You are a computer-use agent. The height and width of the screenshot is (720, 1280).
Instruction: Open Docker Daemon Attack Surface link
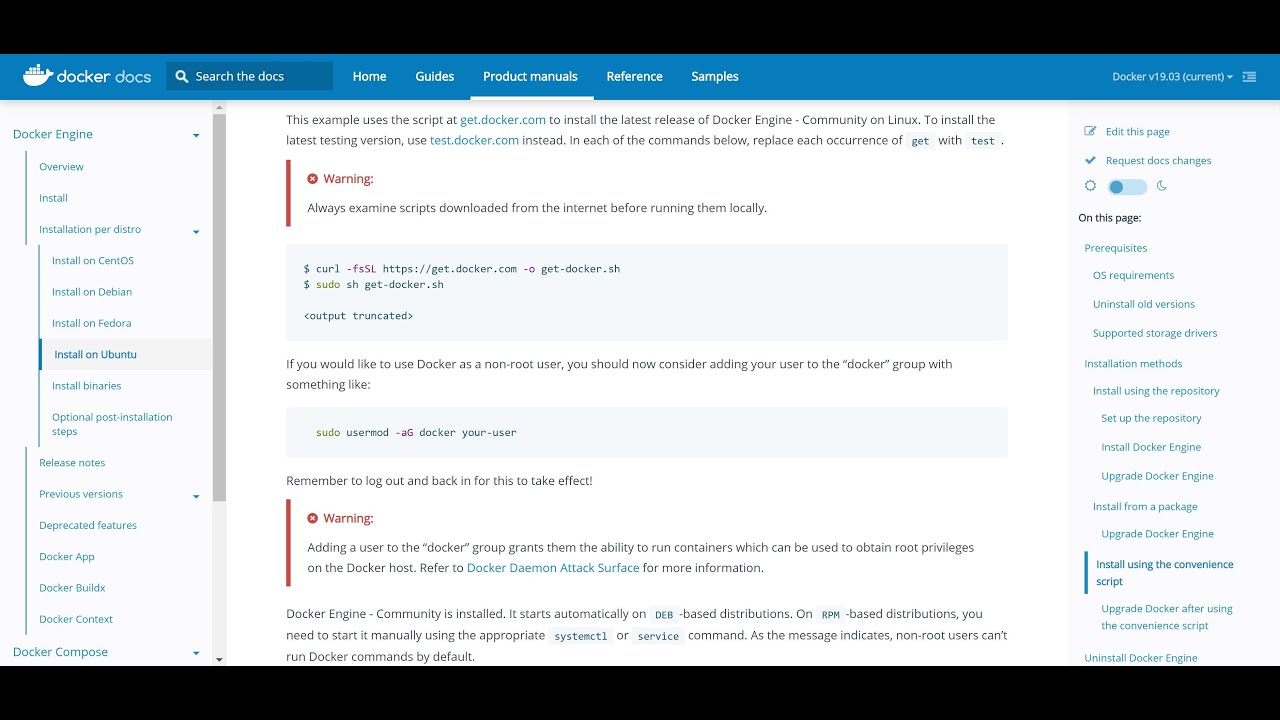553,567
